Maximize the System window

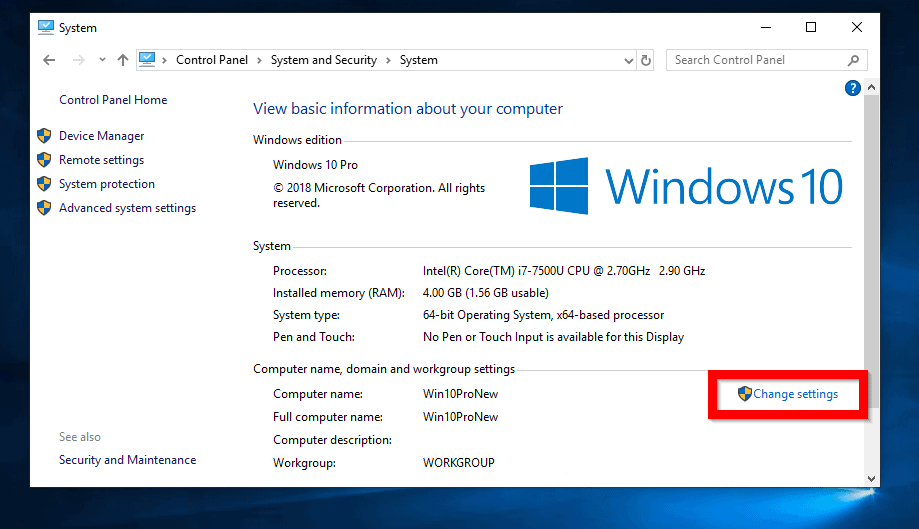[811, 28]
